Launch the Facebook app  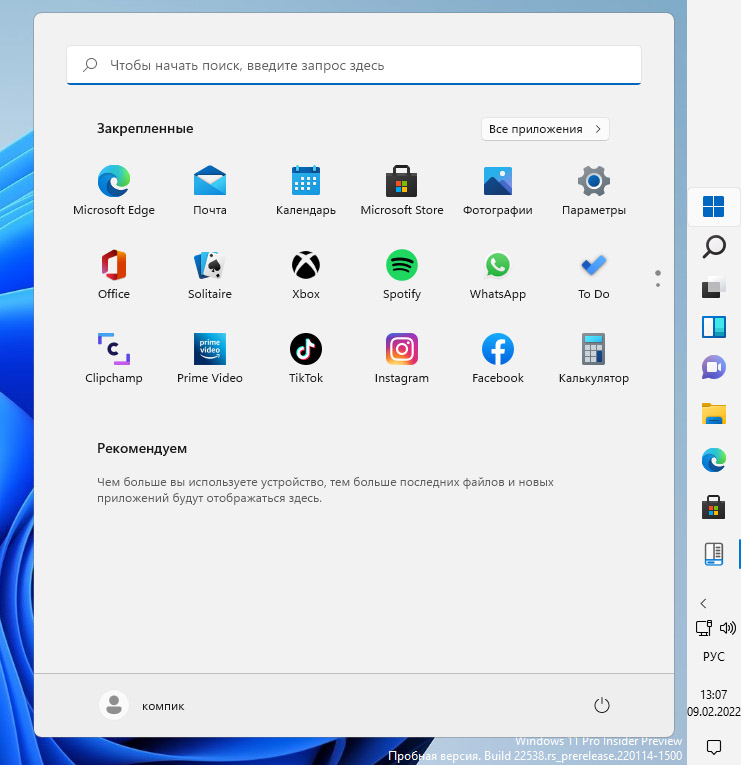click(498, 359)
